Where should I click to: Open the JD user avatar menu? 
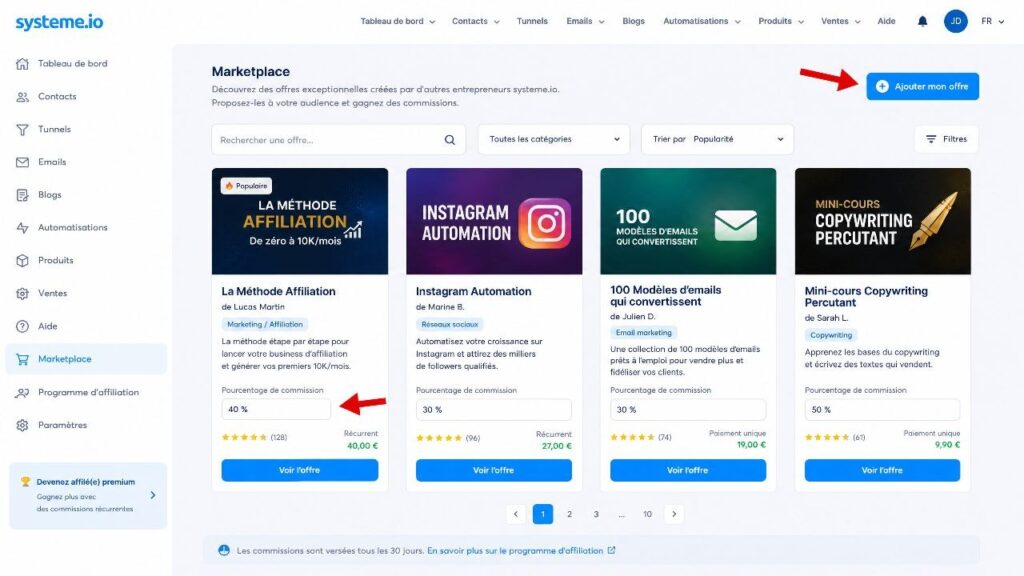[x=955, y=21]
